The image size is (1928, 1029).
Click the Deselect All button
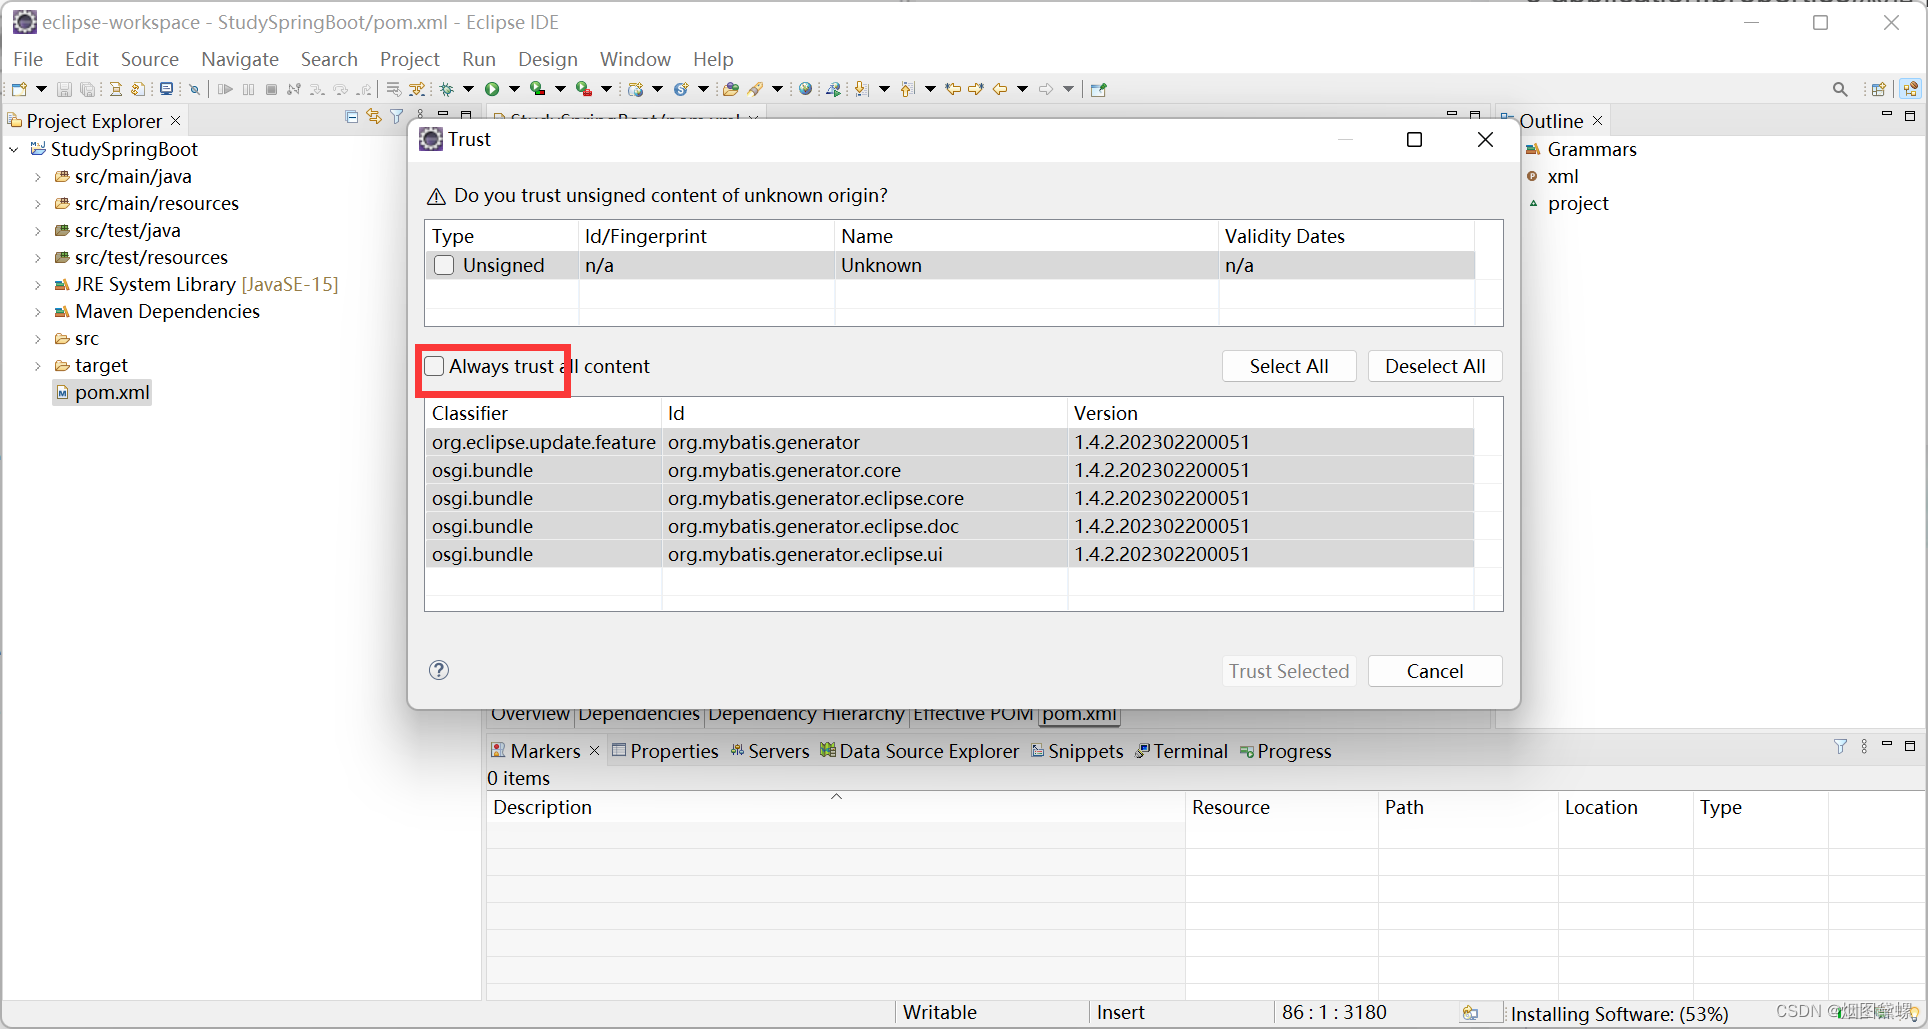point(1435,366)
